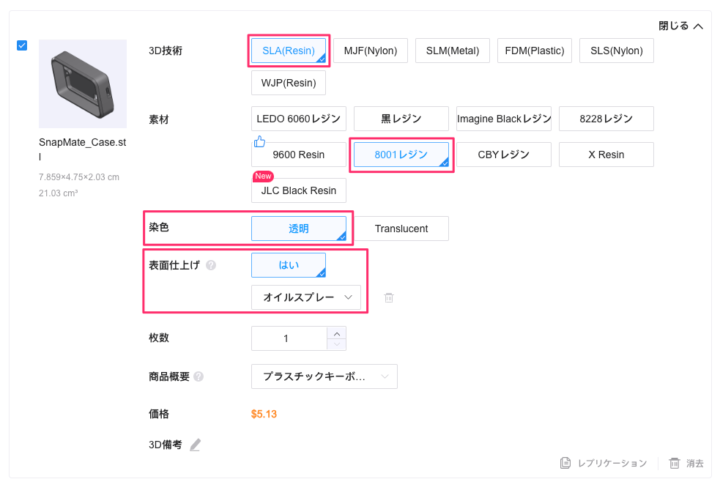Image resolution: width=720 pixels, height=490 pixels.
Task: Click the help icon next to 商品概要
Action: (198, 377)
